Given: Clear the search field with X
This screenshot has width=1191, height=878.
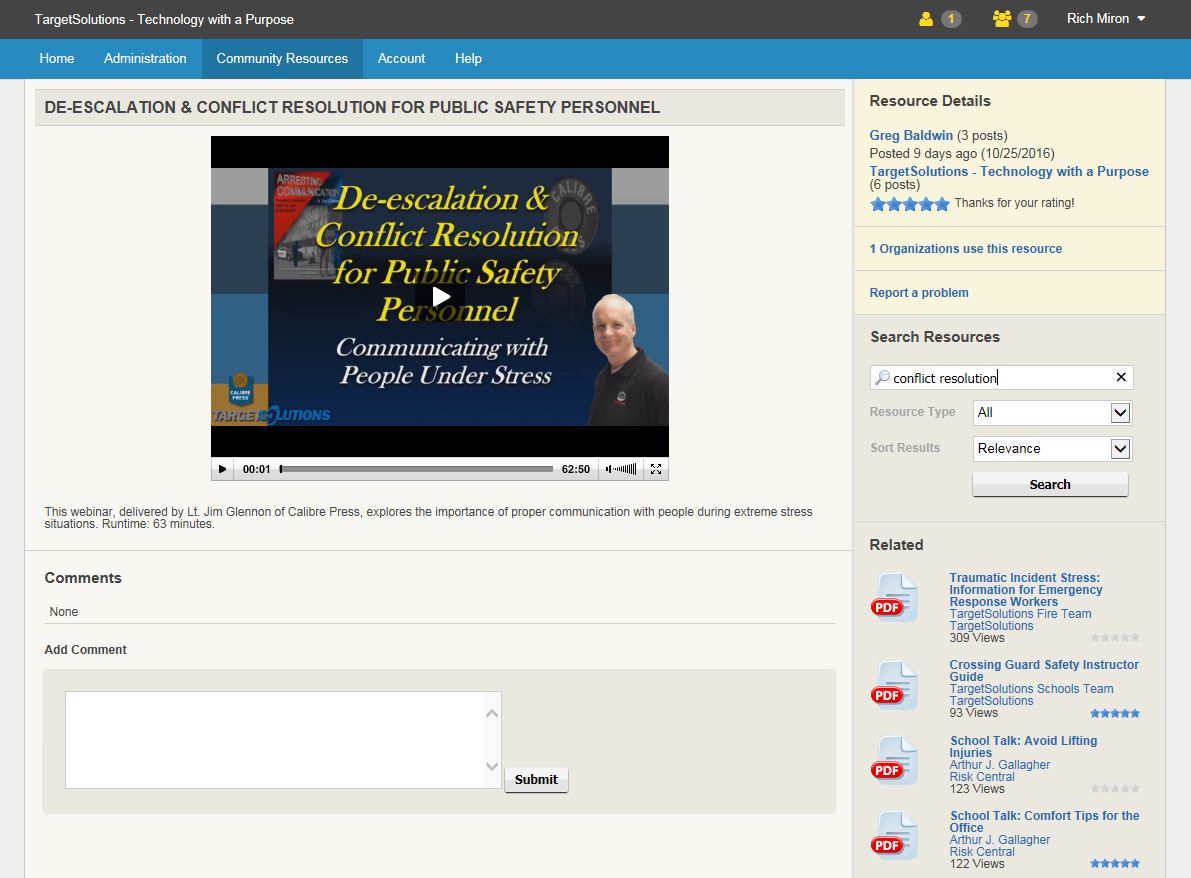Looking at the screenshot, I should [1120, 377].
